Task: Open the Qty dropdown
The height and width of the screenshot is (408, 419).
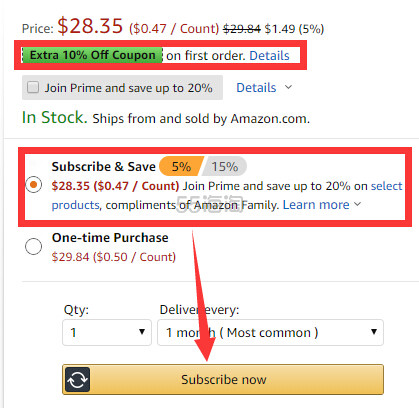Action: click(107, 332)
